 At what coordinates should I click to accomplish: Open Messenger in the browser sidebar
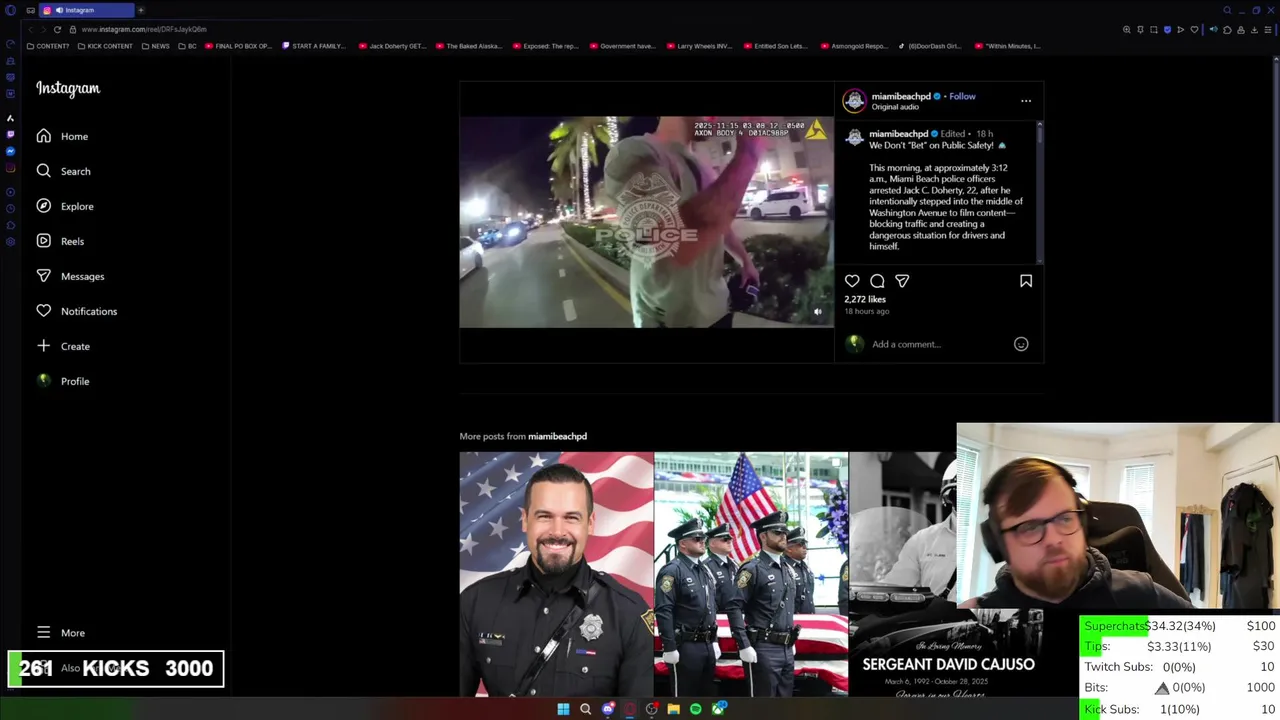(10, 151)
